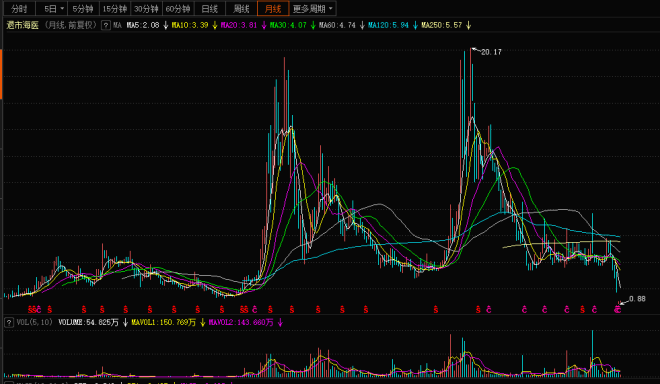
Task: Click the S event marker below 20.17 peak
Action: [x=478, y=310]
